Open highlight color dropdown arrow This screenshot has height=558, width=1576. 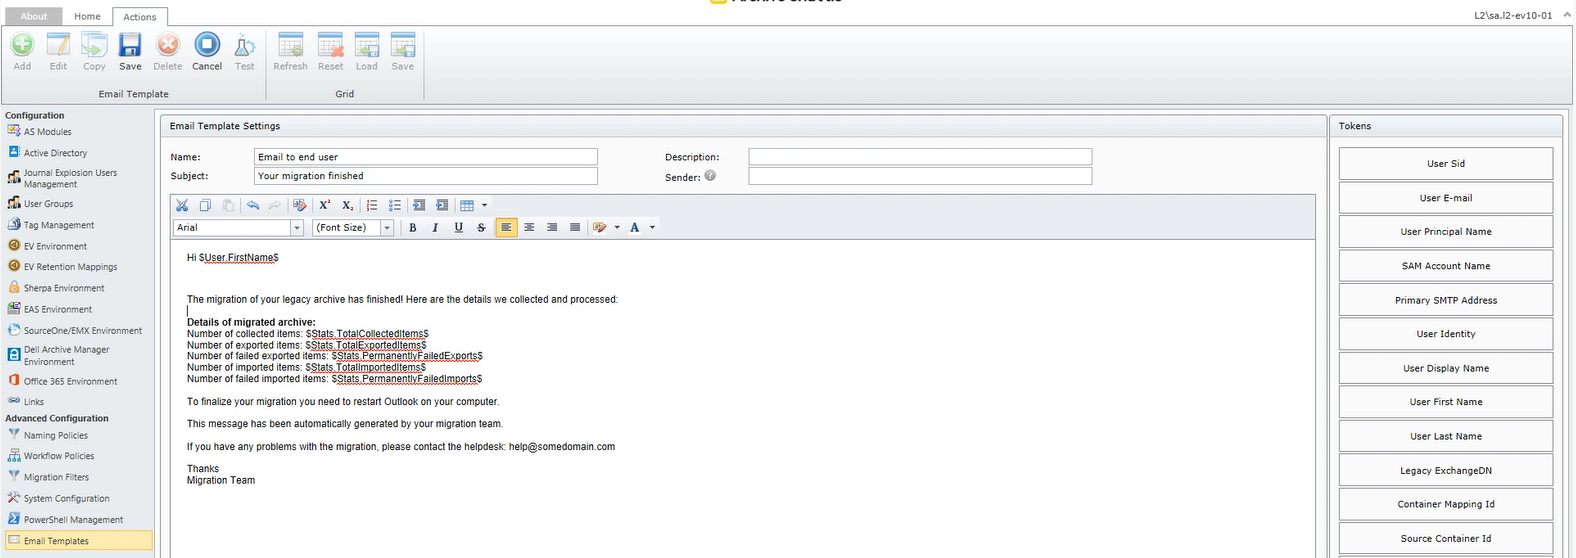coord(617,228)
